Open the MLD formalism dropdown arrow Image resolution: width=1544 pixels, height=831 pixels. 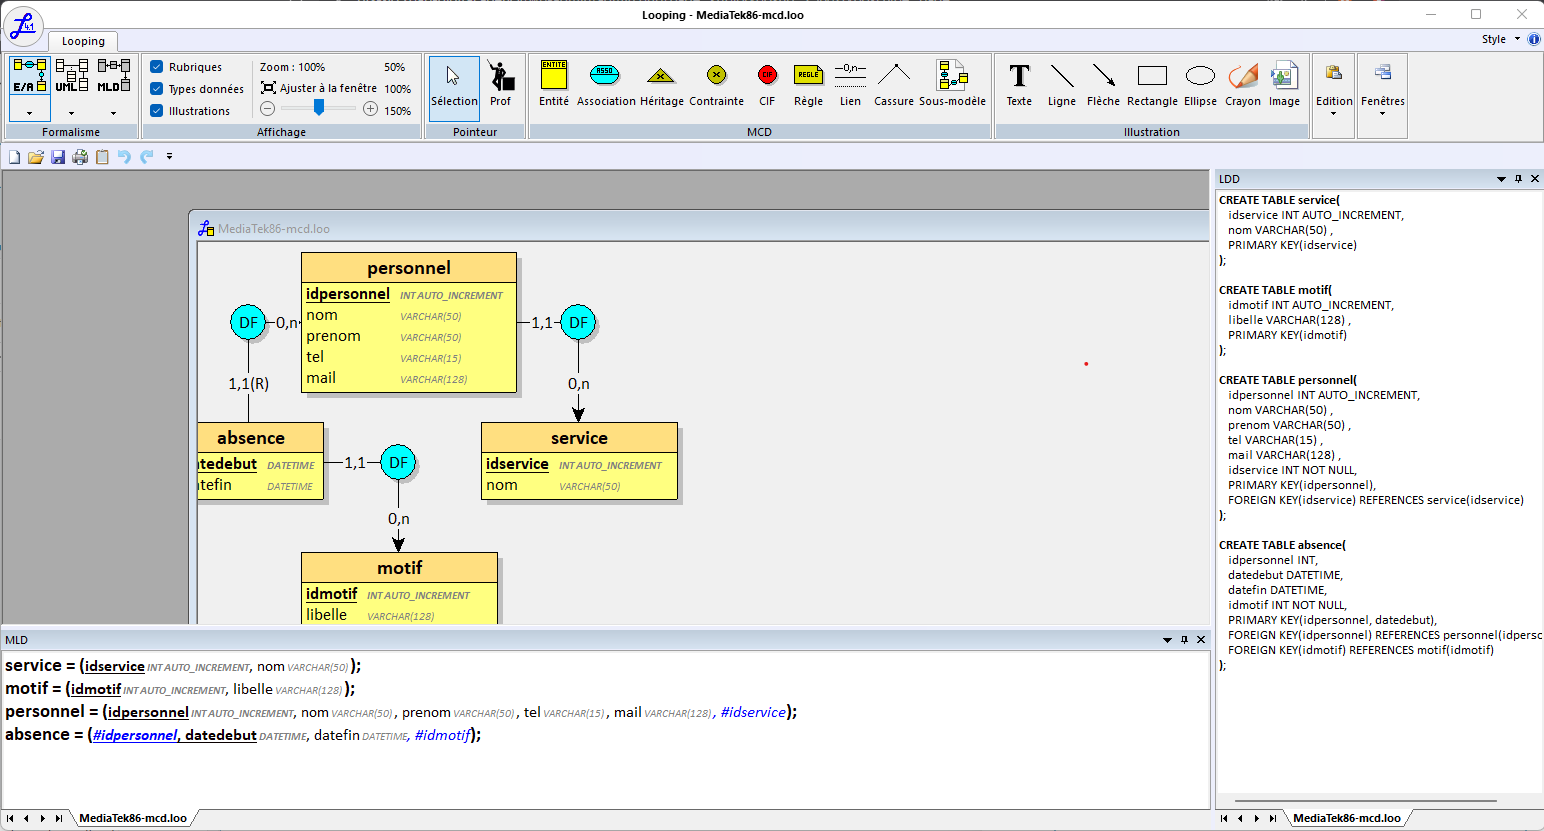[x=113, y=113]
